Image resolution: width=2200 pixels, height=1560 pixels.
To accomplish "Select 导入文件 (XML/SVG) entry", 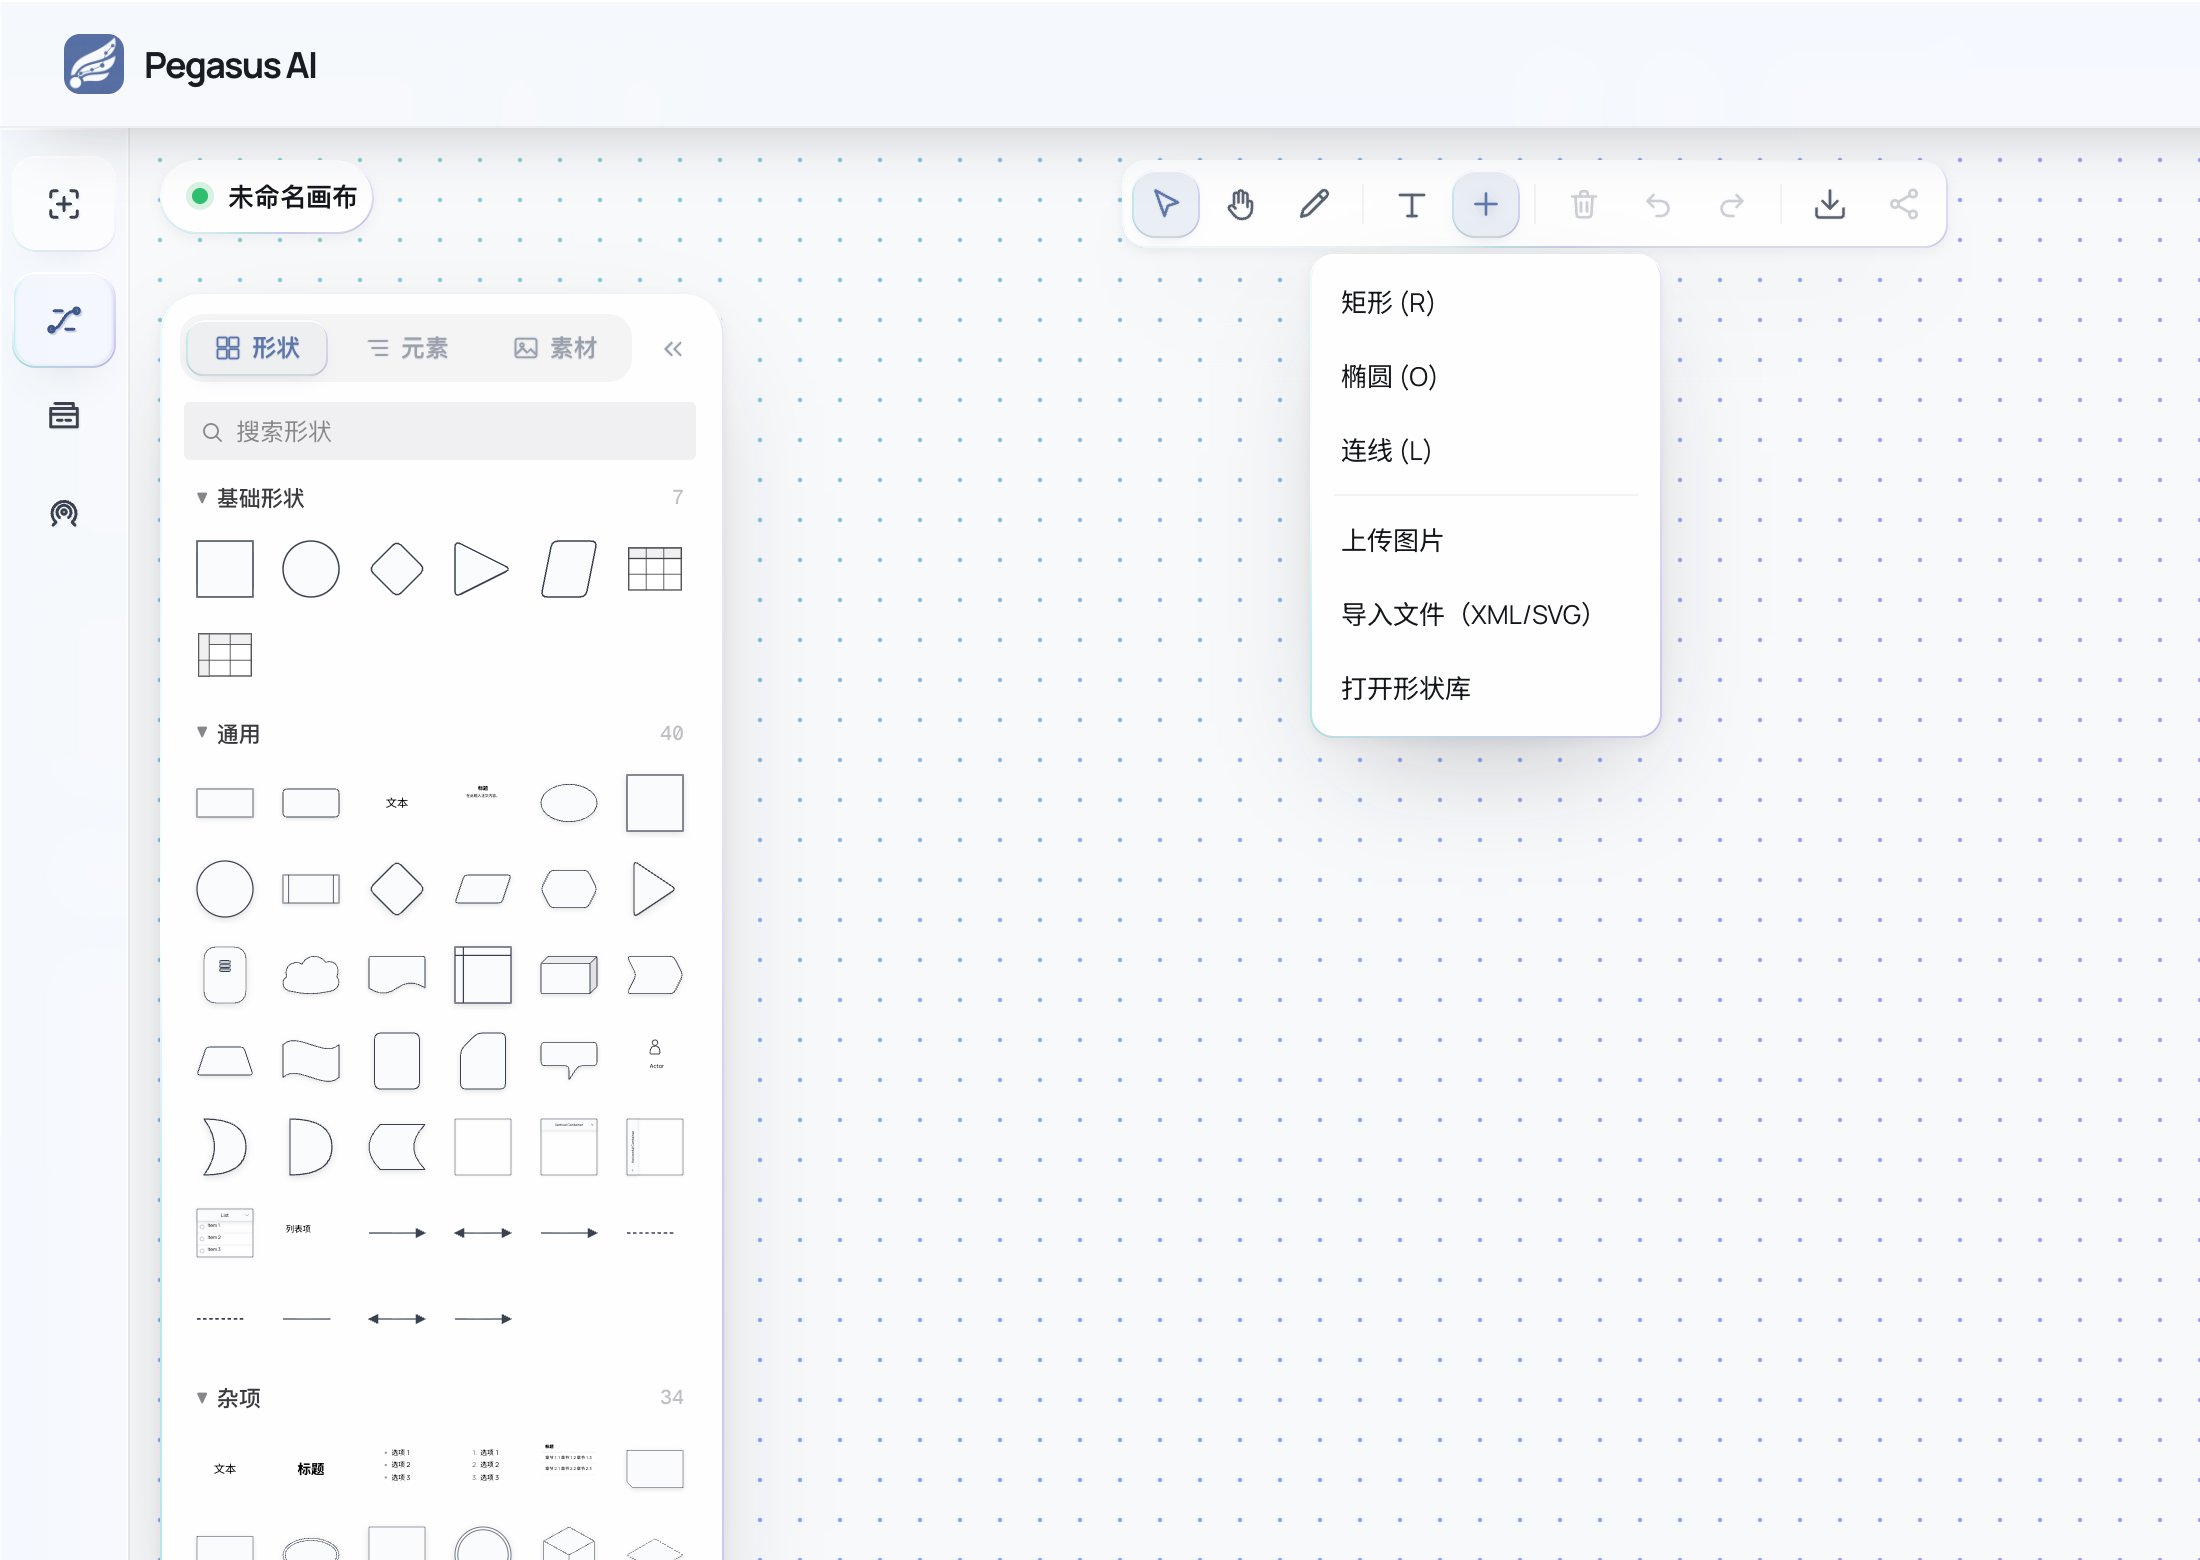I will [x=1485, y=614].
